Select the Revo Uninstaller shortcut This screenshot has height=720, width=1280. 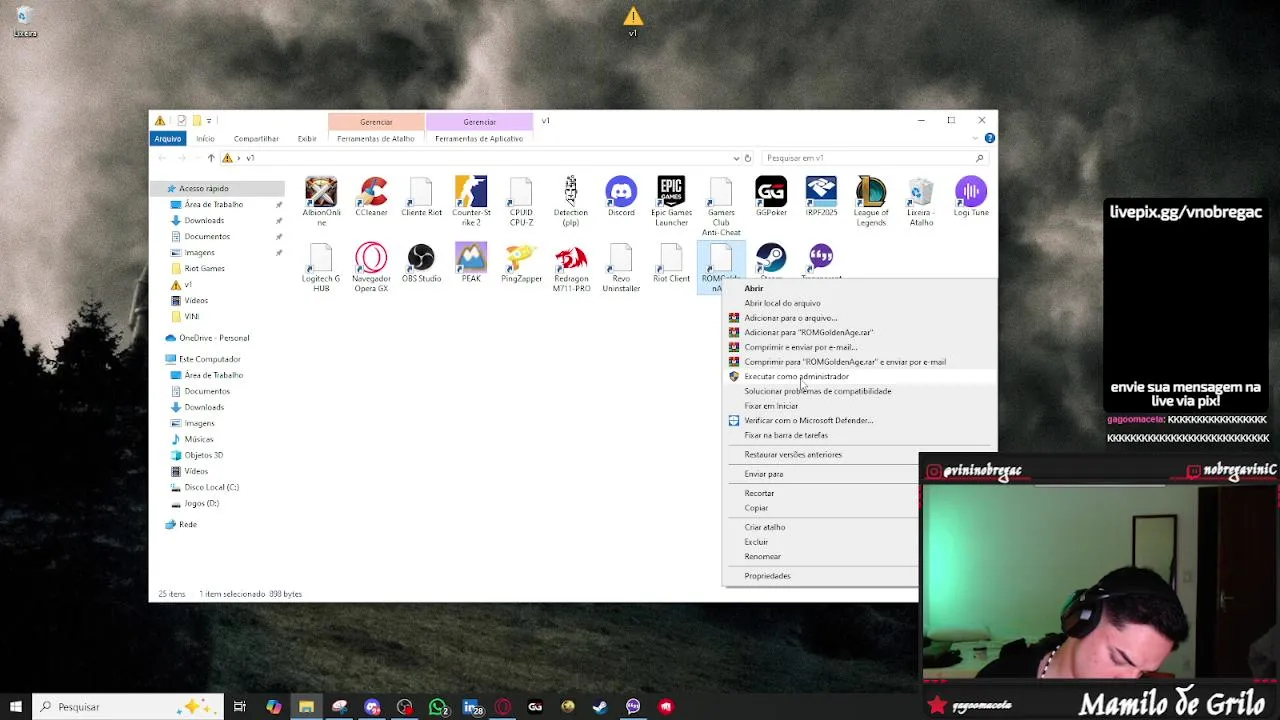621,268
